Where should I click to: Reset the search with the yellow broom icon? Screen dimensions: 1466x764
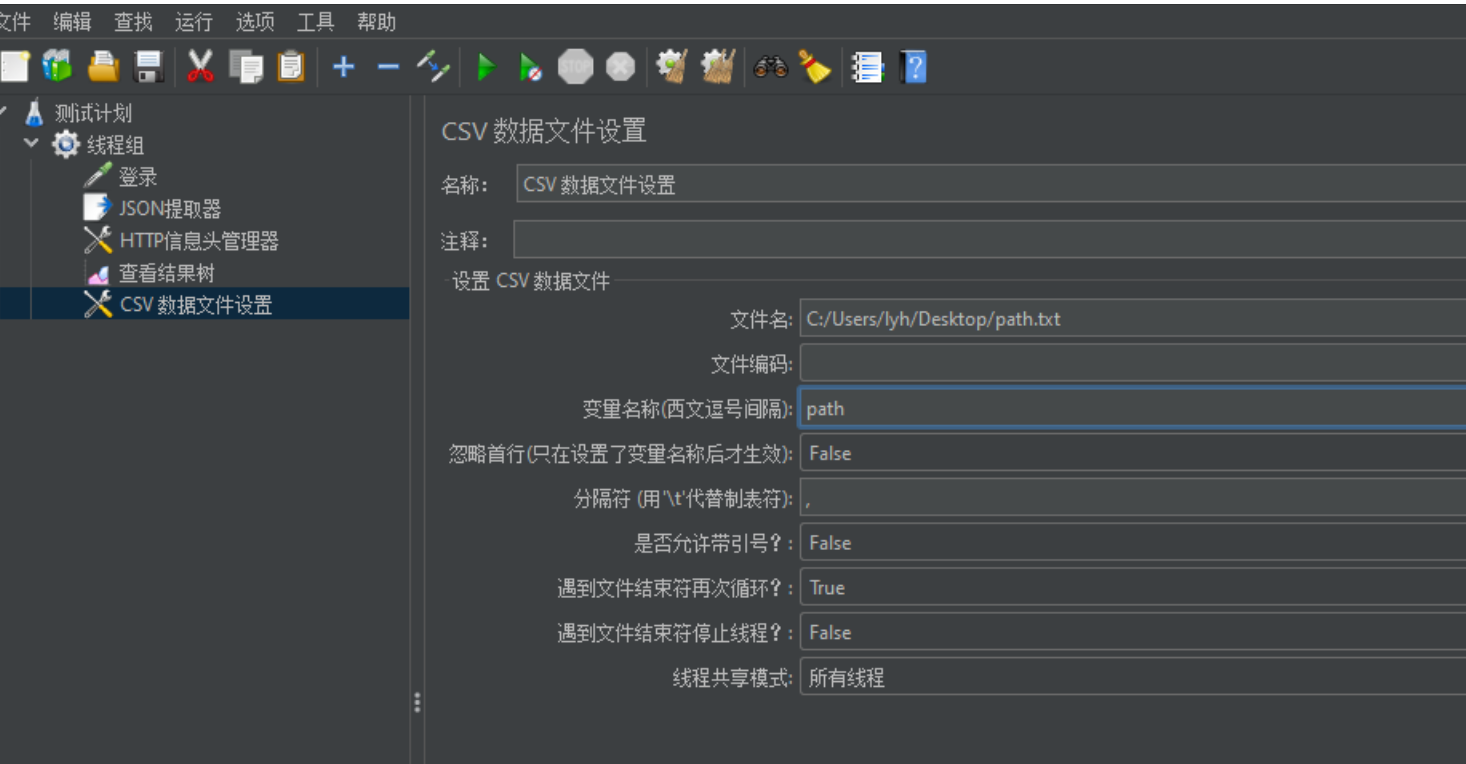[x=815, y=67]
